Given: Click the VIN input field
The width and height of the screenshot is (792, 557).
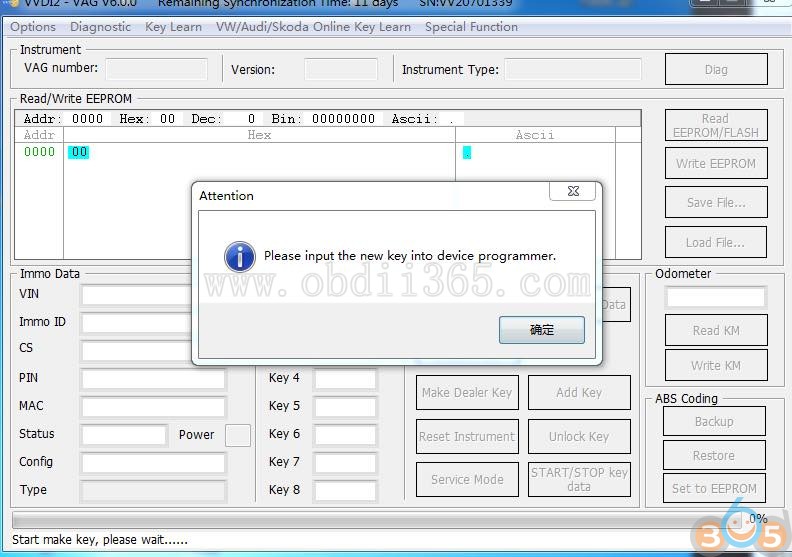Looking at the screenshot, I should (136, 295).
